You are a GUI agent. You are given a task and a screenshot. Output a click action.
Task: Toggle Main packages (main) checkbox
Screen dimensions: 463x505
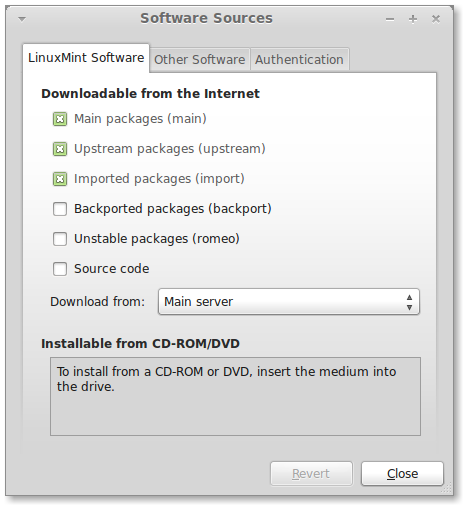point(60,119)
